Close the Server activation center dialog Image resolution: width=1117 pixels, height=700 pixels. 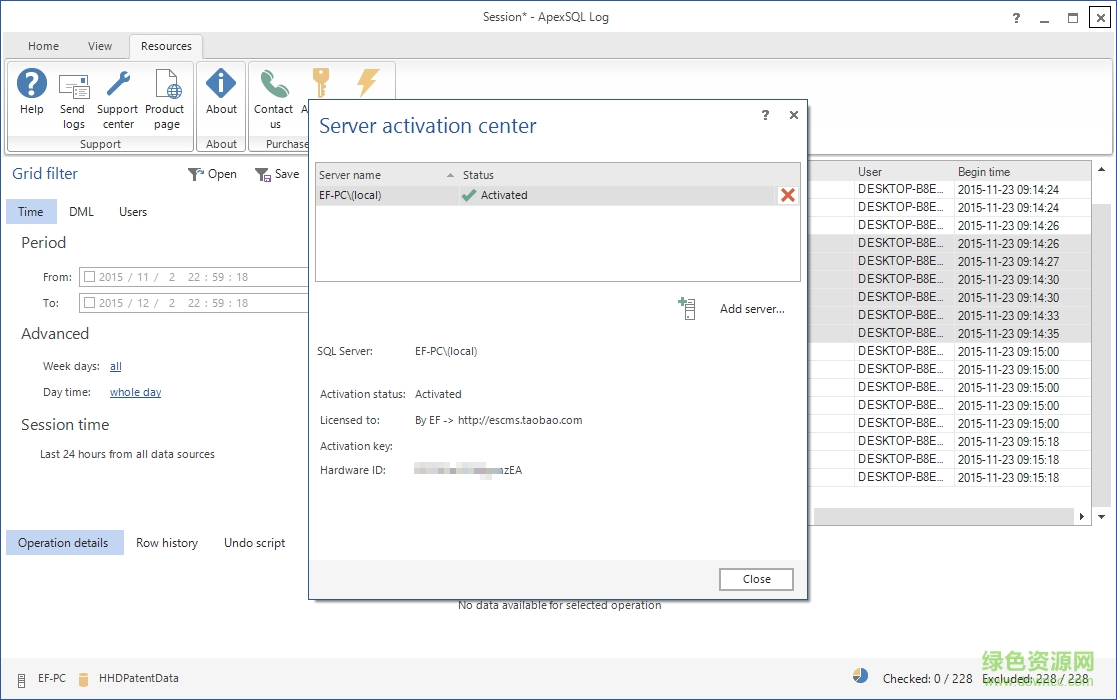(x=756, y=579)
